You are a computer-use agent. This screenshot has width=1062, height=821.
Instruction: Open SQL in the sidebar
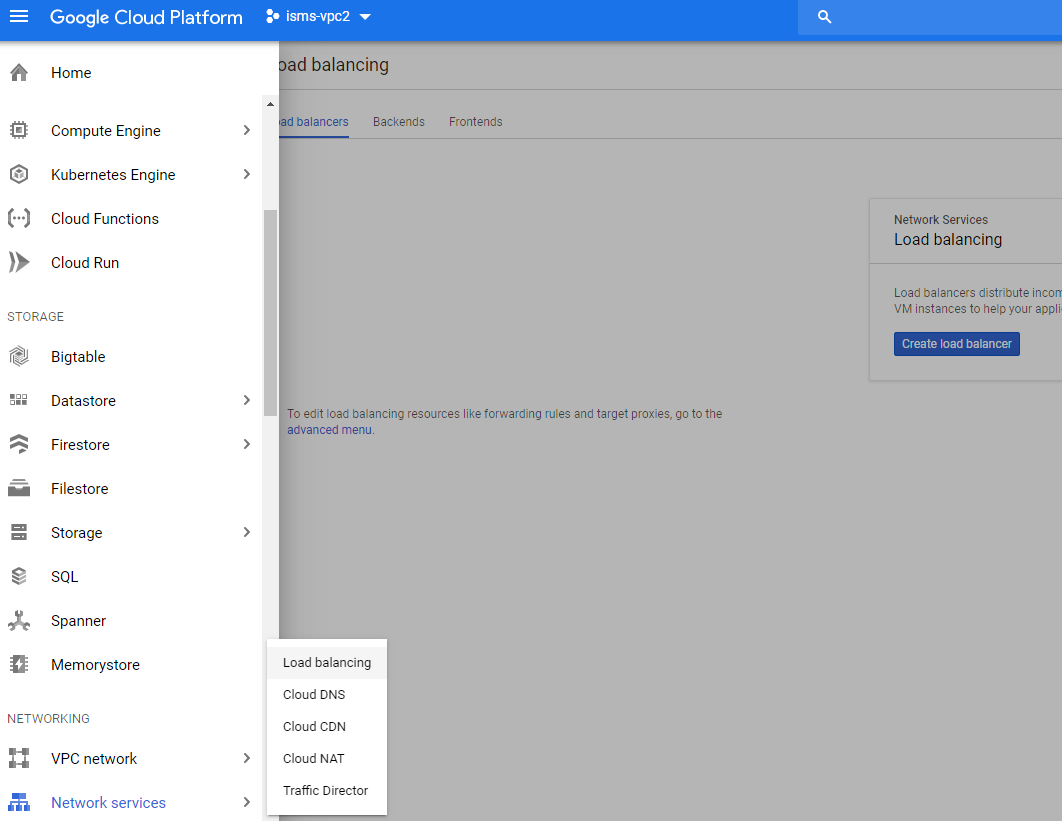pyautogui.click(x=65, y=576)
